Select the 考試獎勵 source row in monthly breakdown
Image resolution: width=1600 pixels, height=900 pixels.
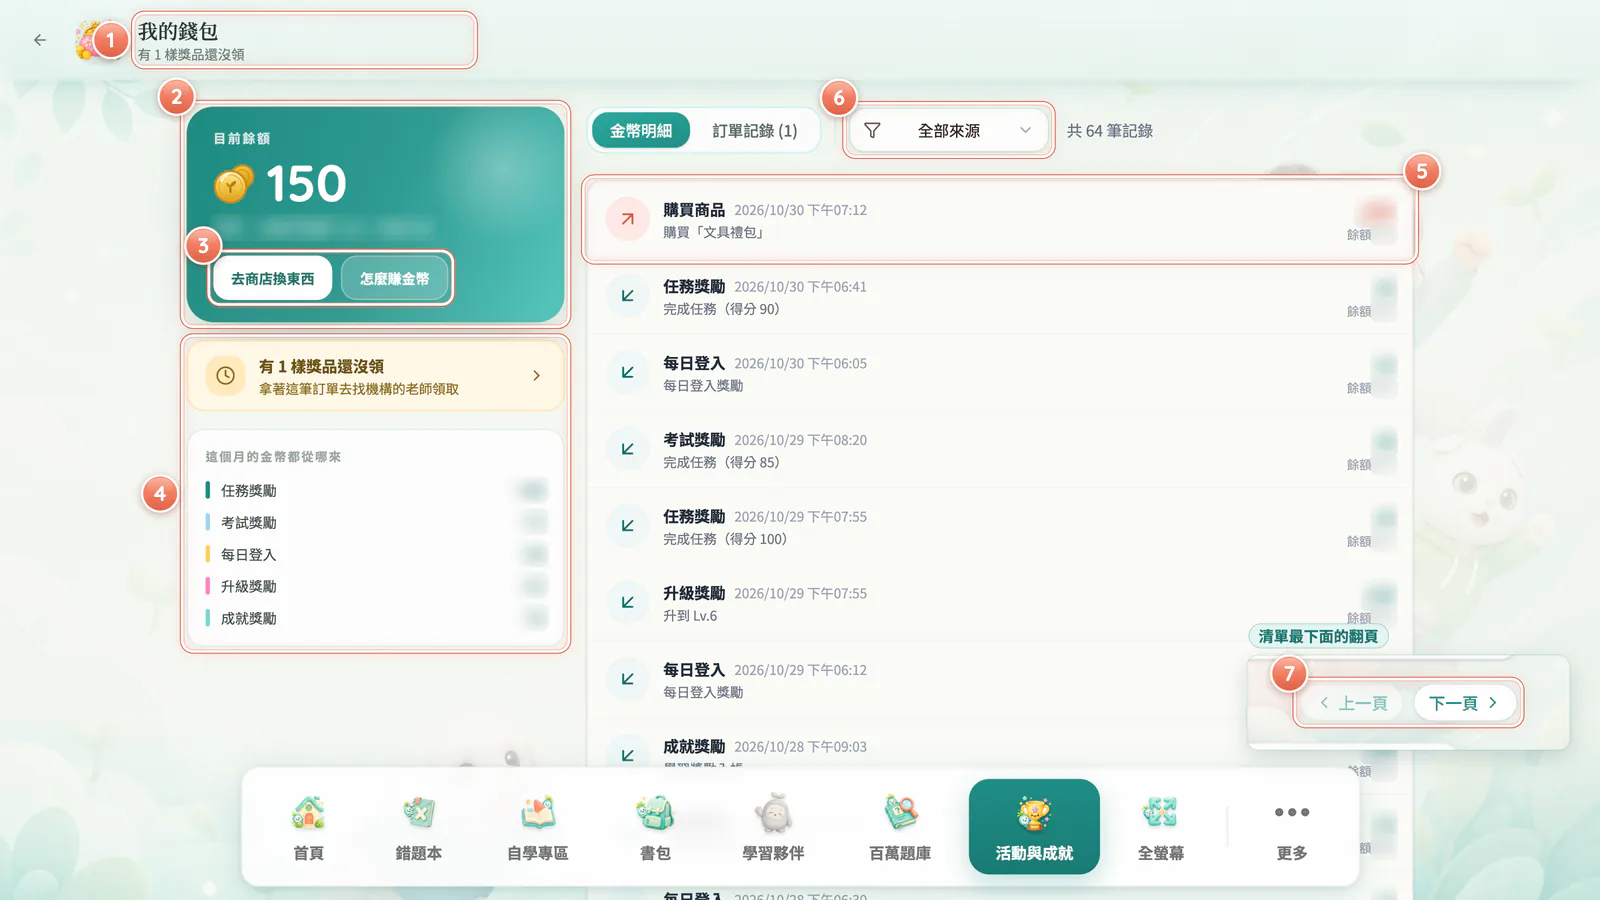[x=376, y=522]
